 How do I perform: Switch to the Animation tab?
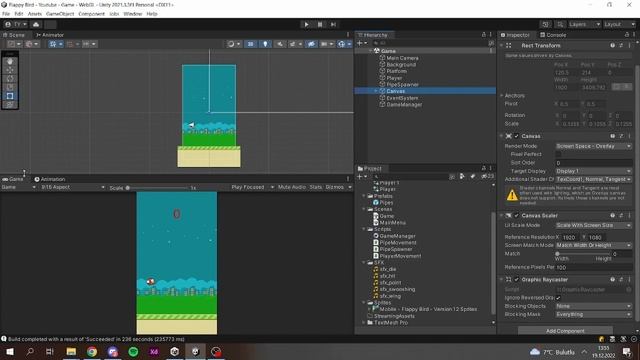coord(49,179)
